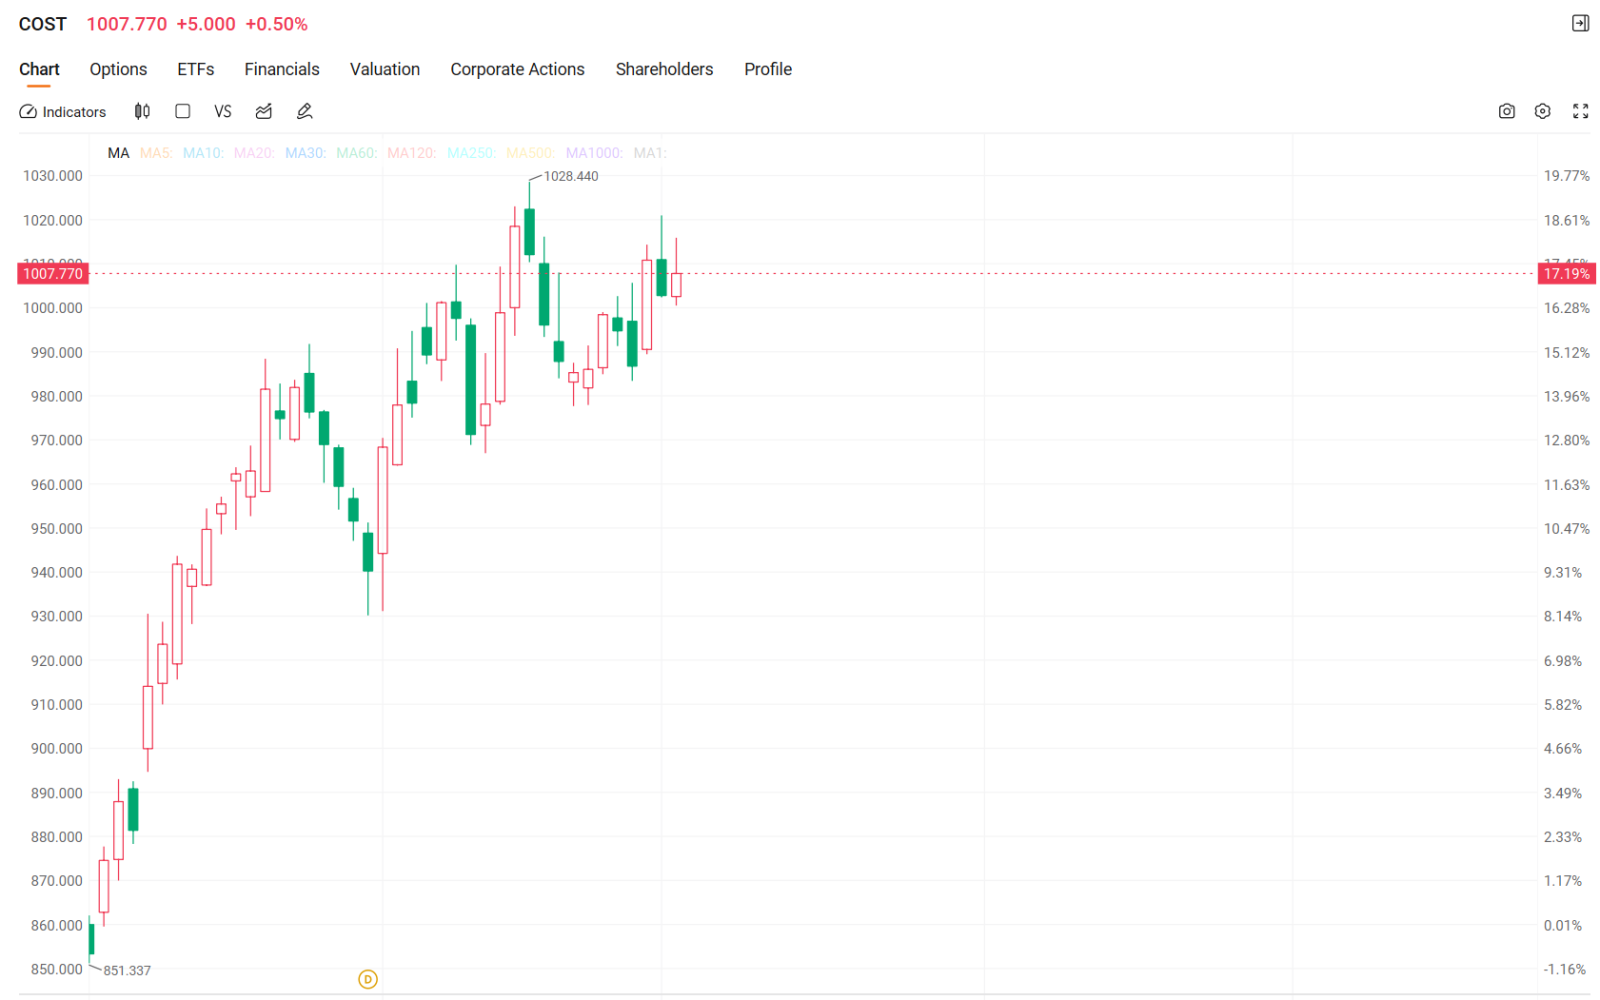
Task: Click the 1000.000 price axis label
Action: (x=53, y=308)
